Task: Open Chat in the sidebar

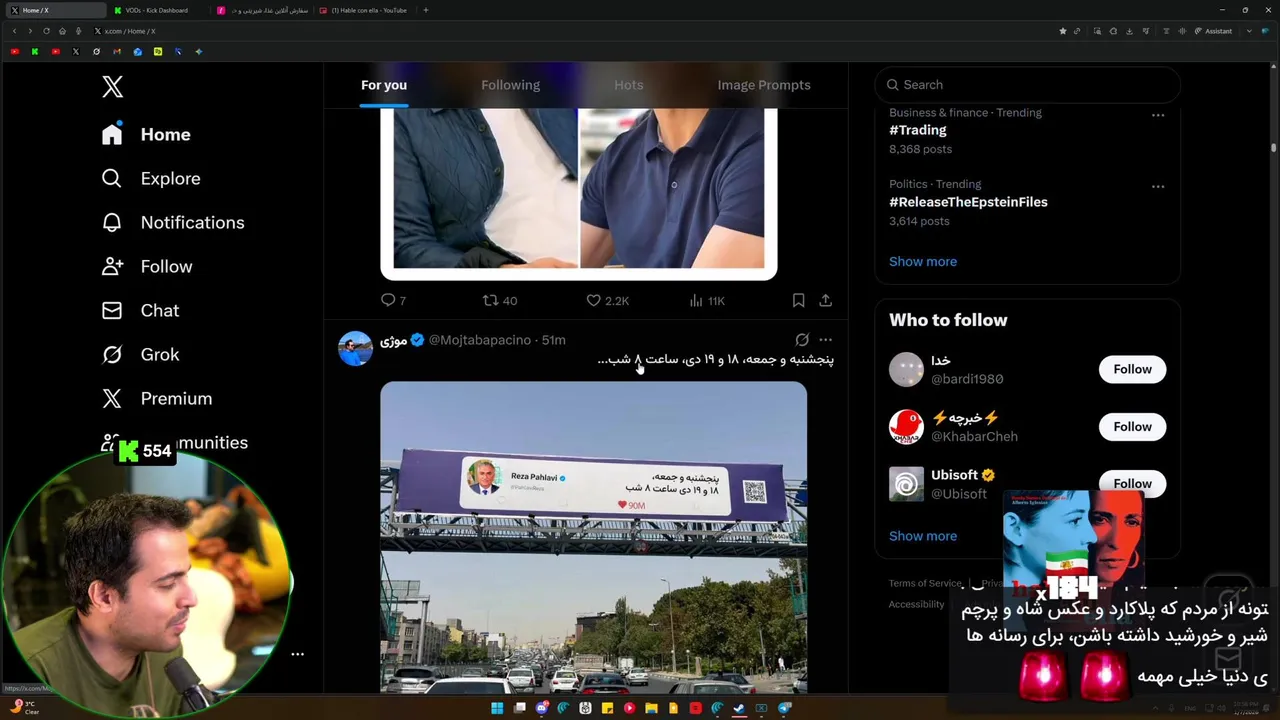Action: click(140, 310)
